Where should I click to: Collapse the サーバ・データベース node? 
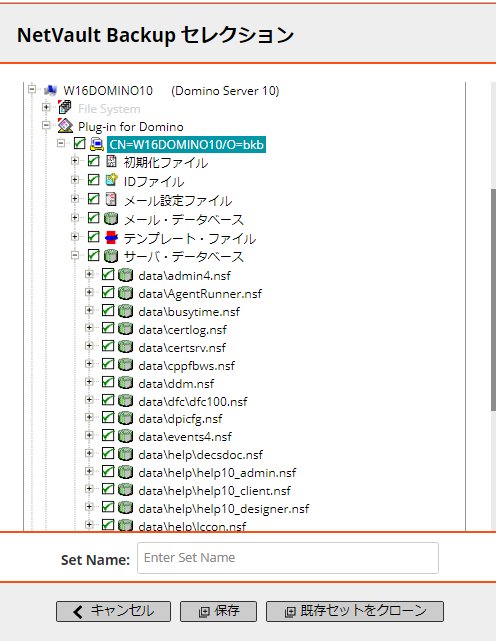[75, 255]
